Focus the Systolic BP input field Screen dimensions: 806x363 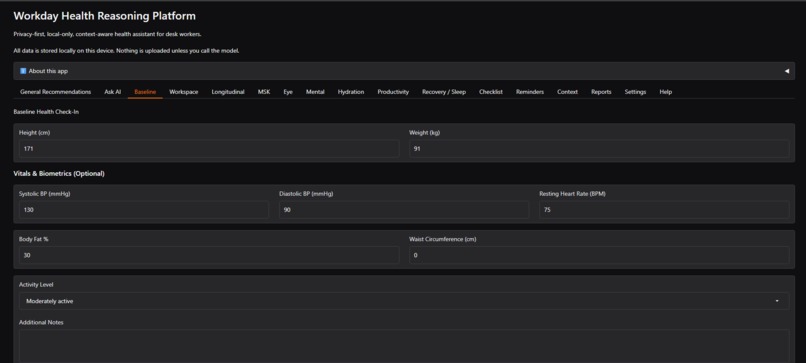point(143,210)
